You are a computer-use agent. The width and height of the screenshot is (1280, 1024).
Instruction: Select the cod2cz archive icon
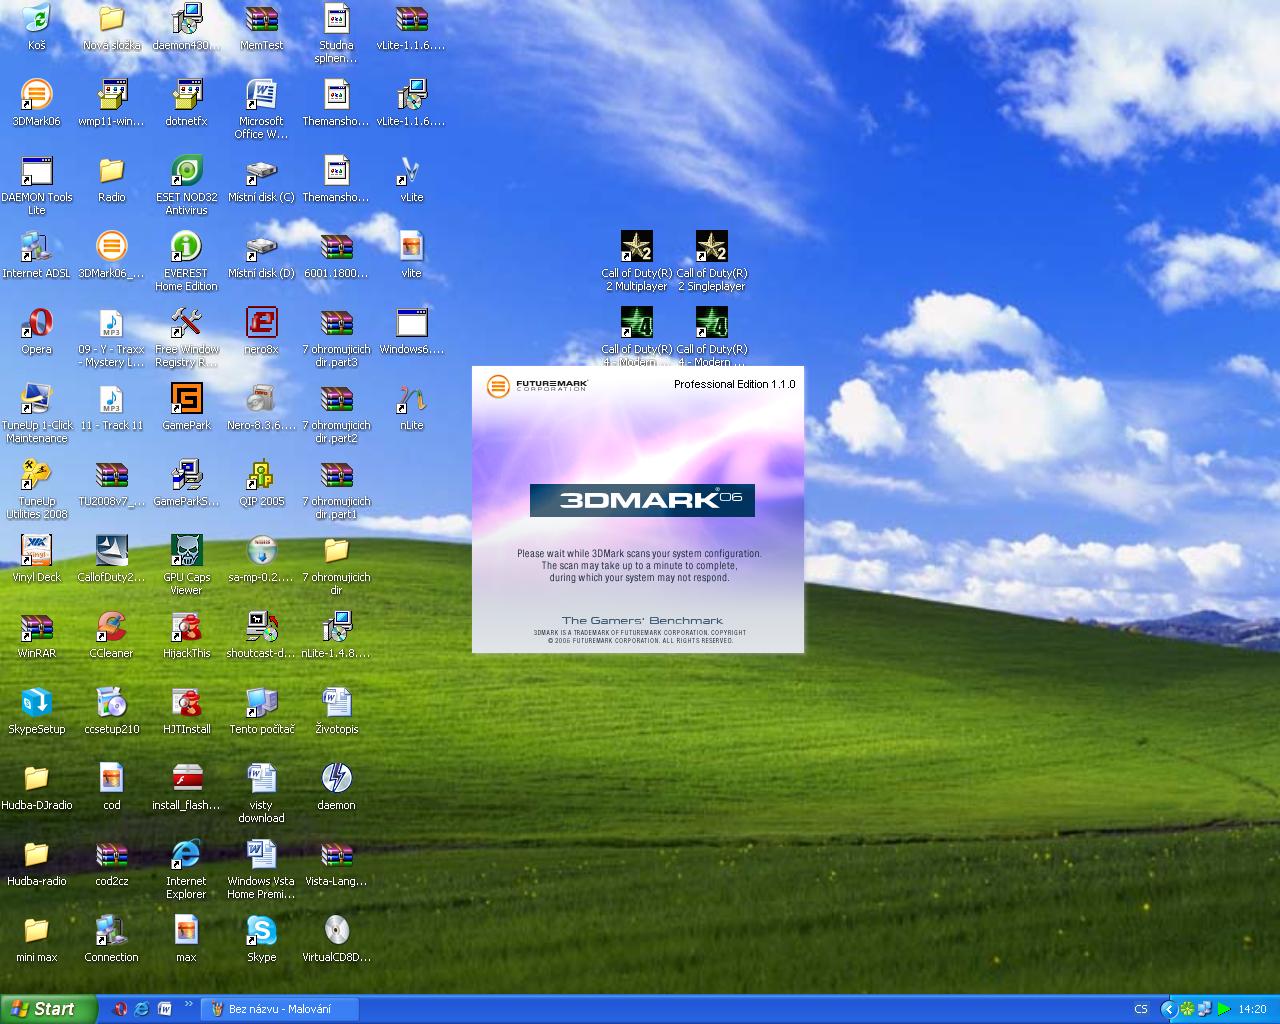112,855
